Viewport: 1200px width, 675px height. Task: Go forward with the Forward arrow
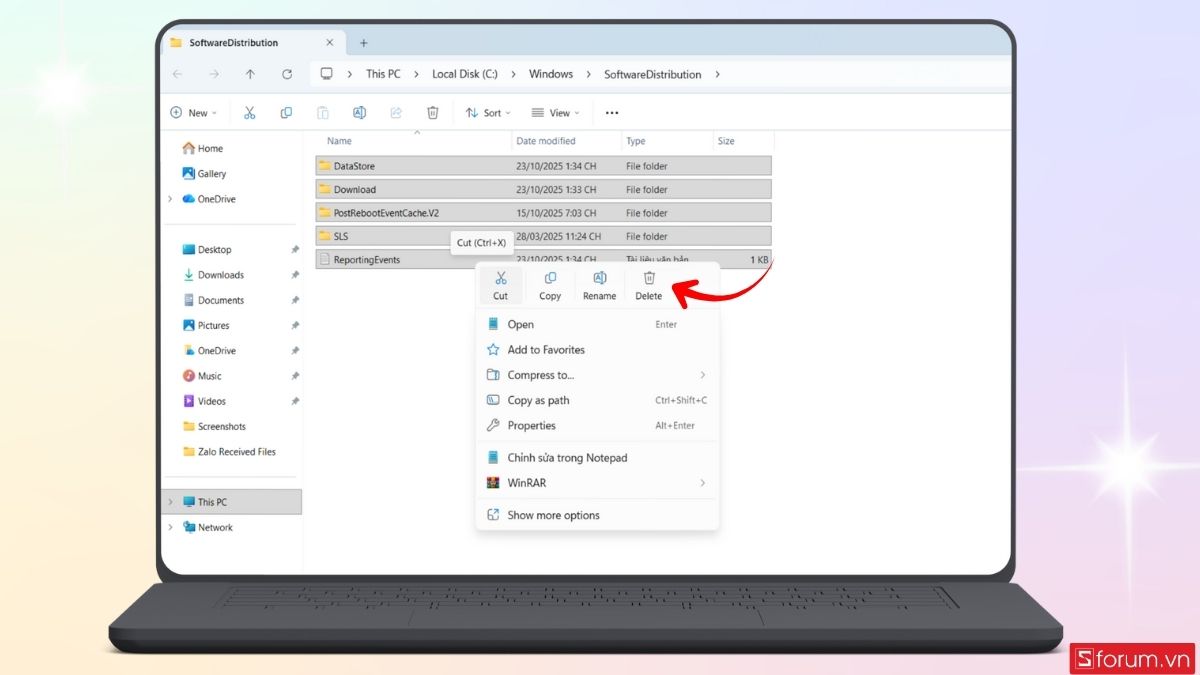click(x=214, y=74)
